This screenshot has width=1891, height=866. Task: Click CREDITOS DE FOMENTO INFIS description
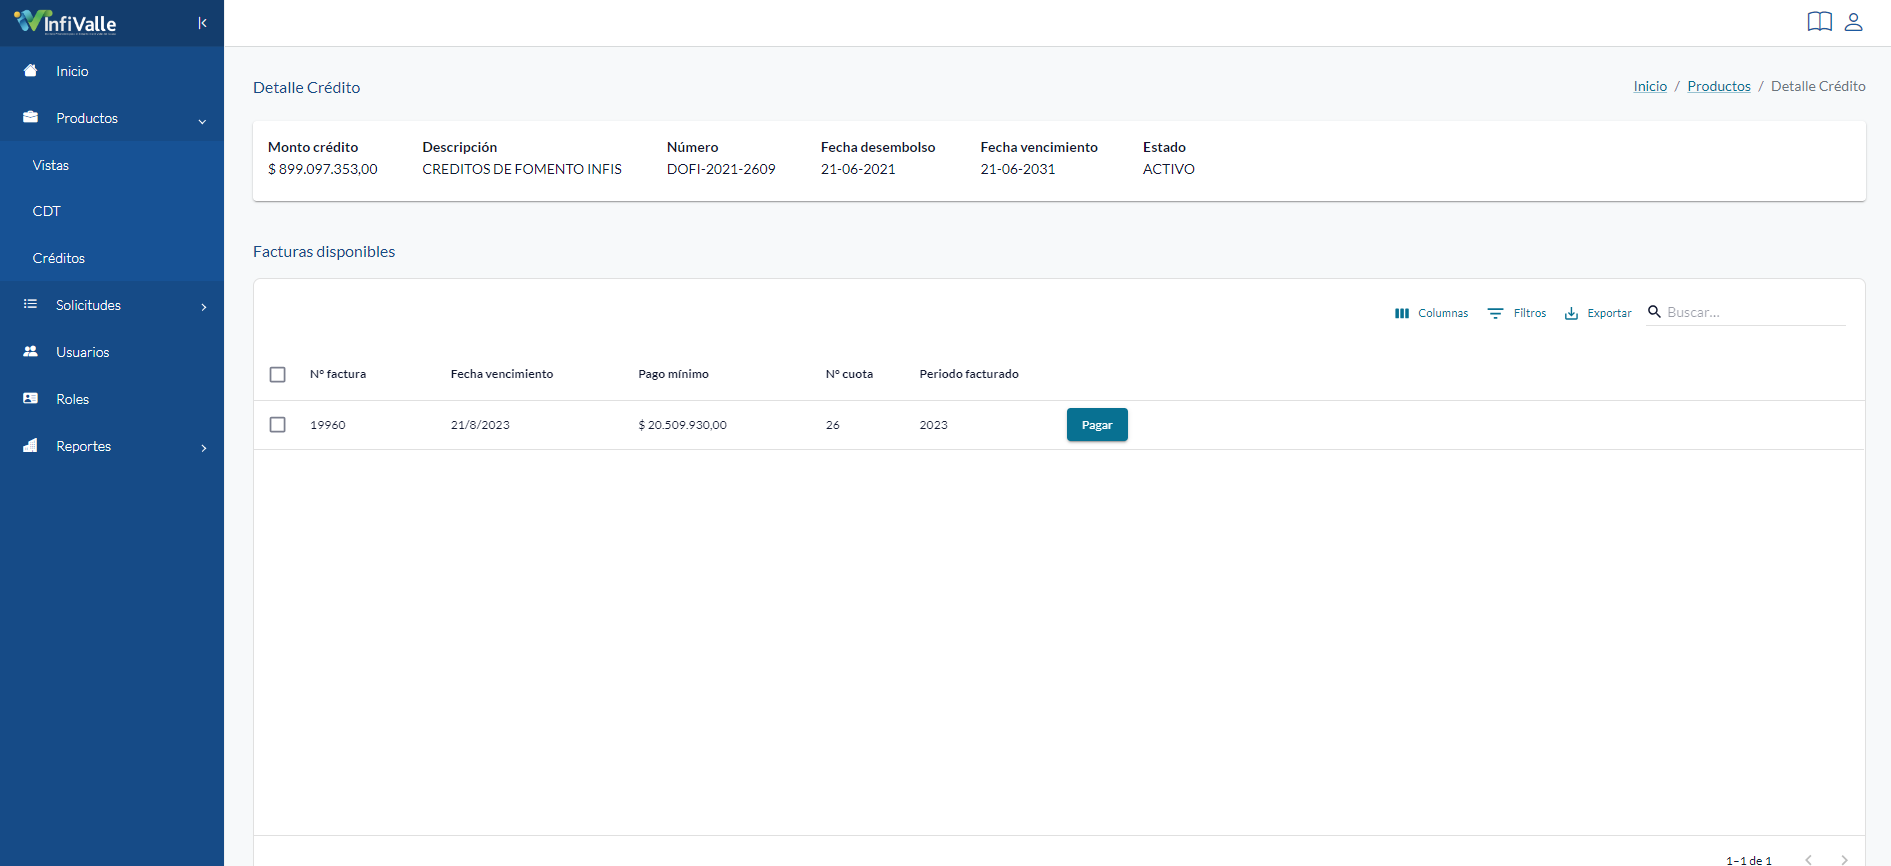(x=522, y=169)
